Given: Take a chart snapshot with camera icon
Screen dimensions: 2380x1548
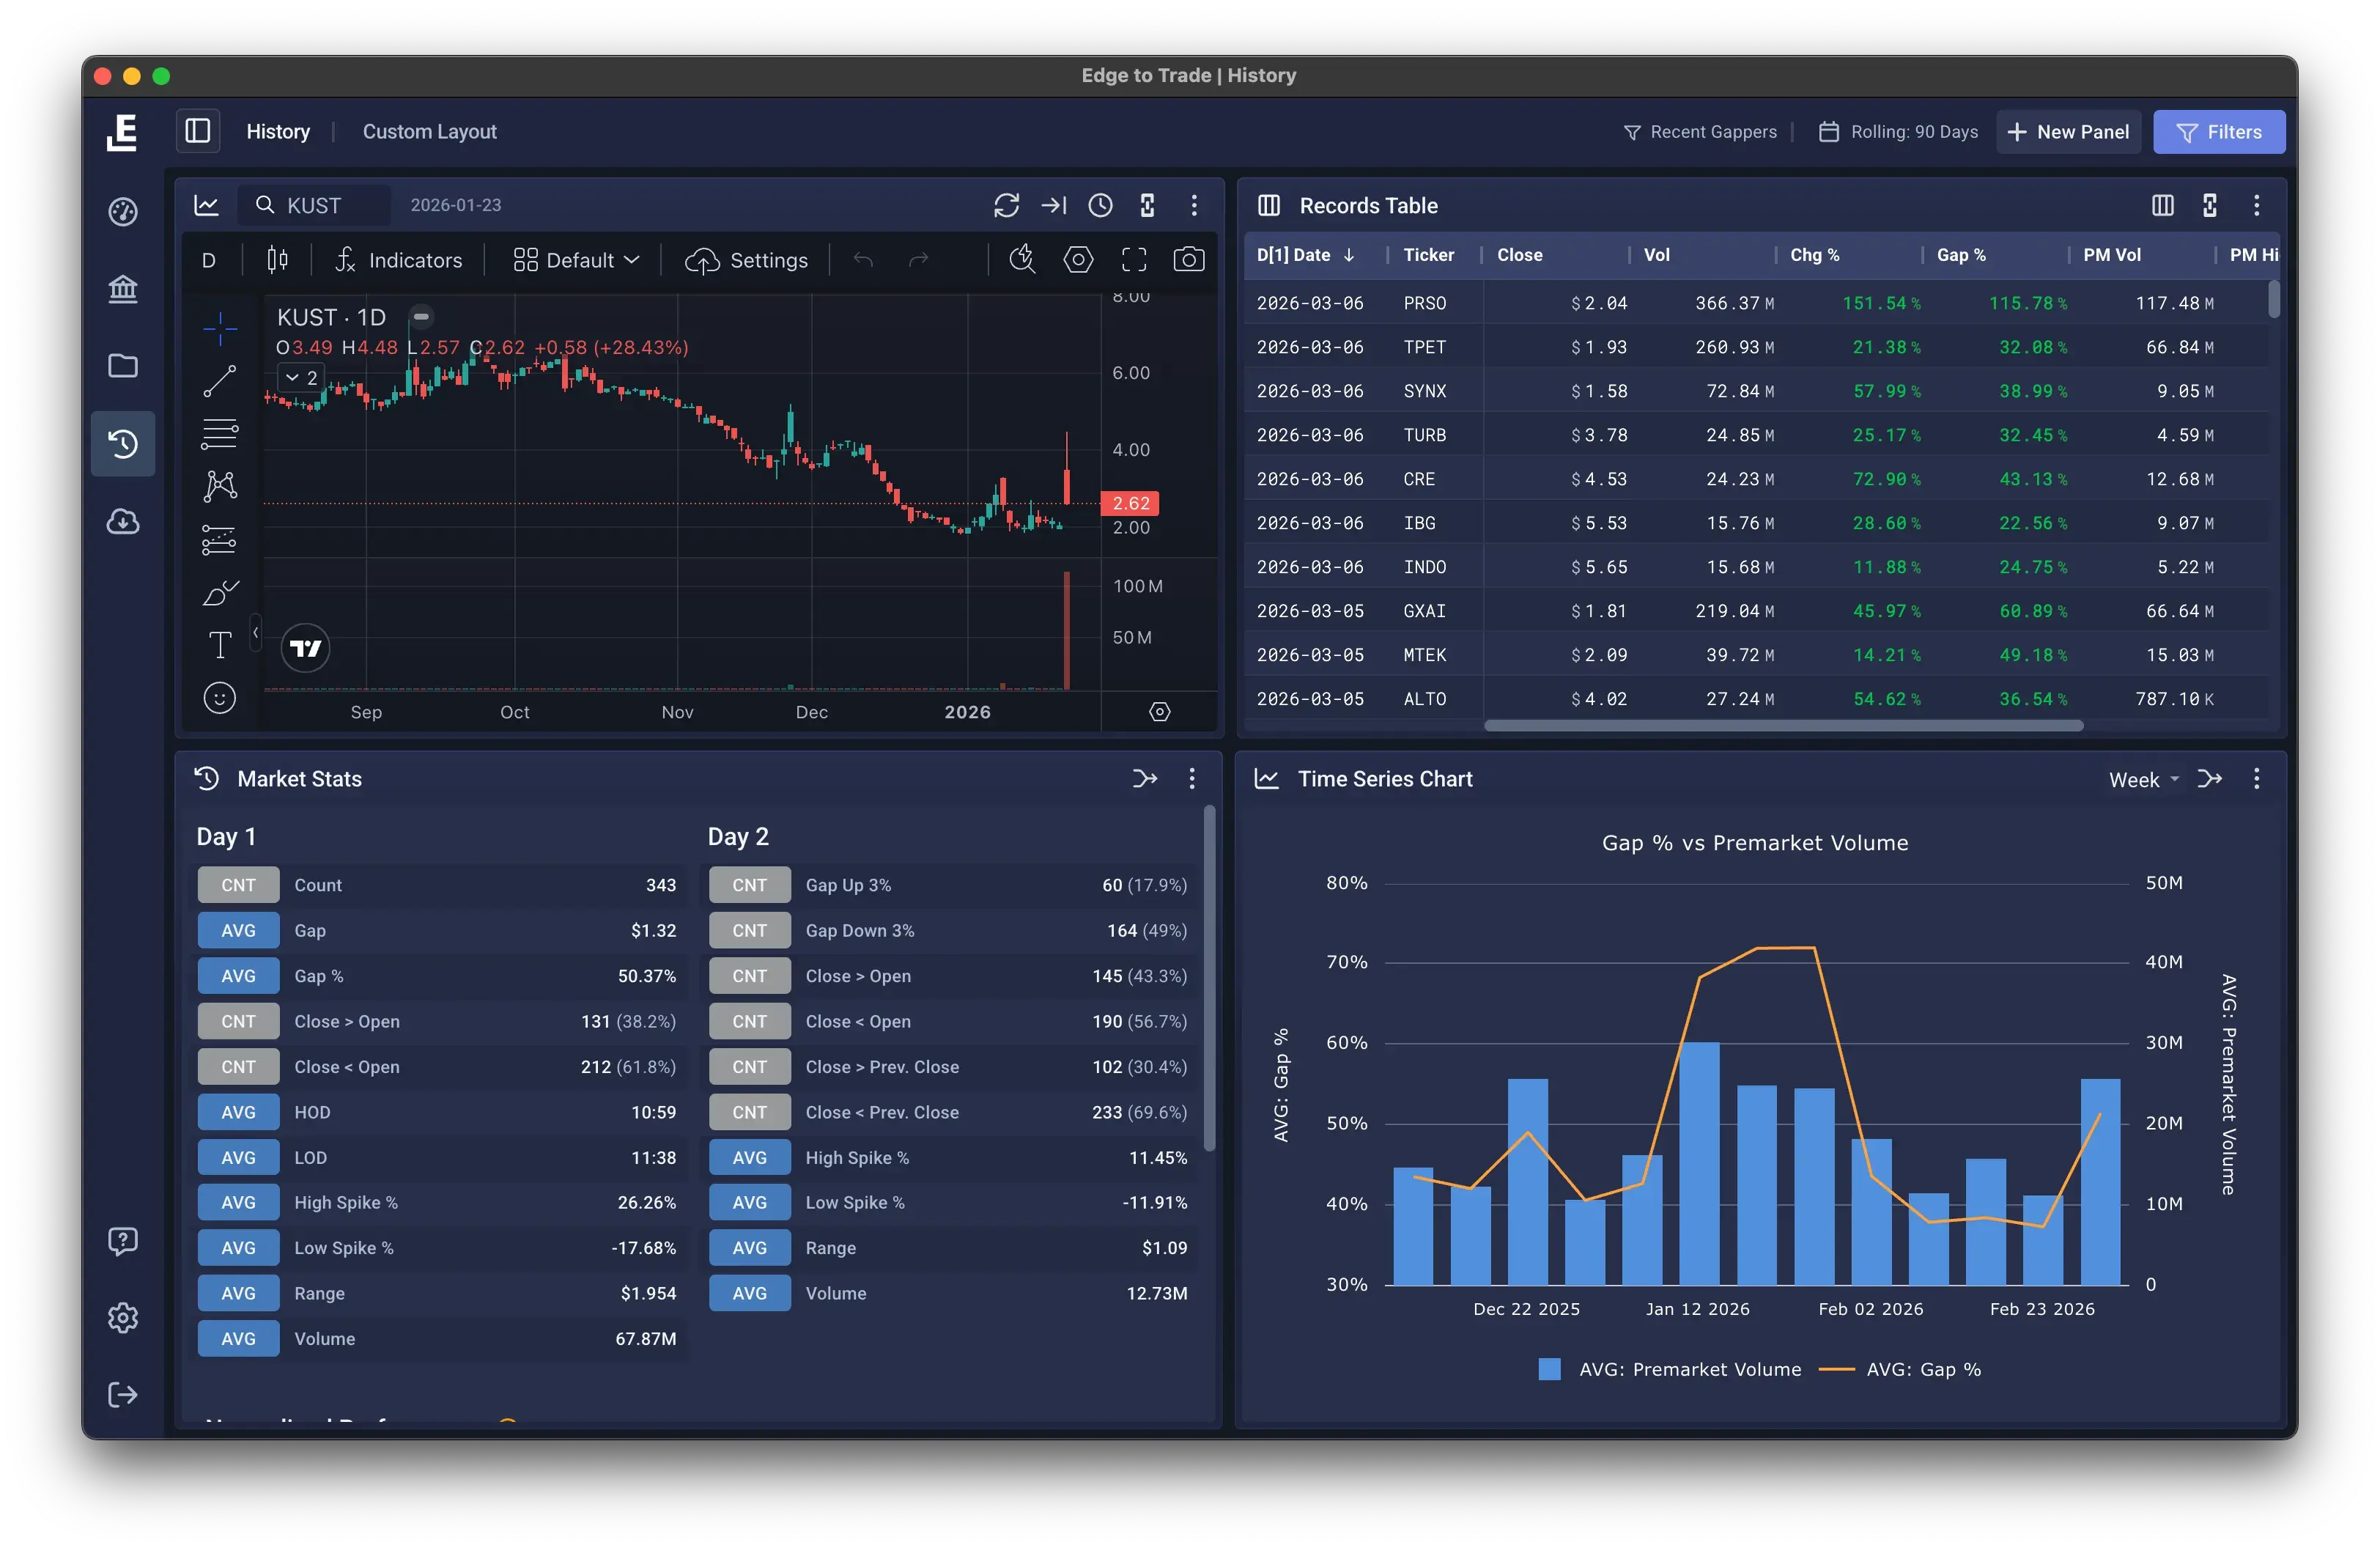Looking at the screenshot, I should tap(1188, 260).
